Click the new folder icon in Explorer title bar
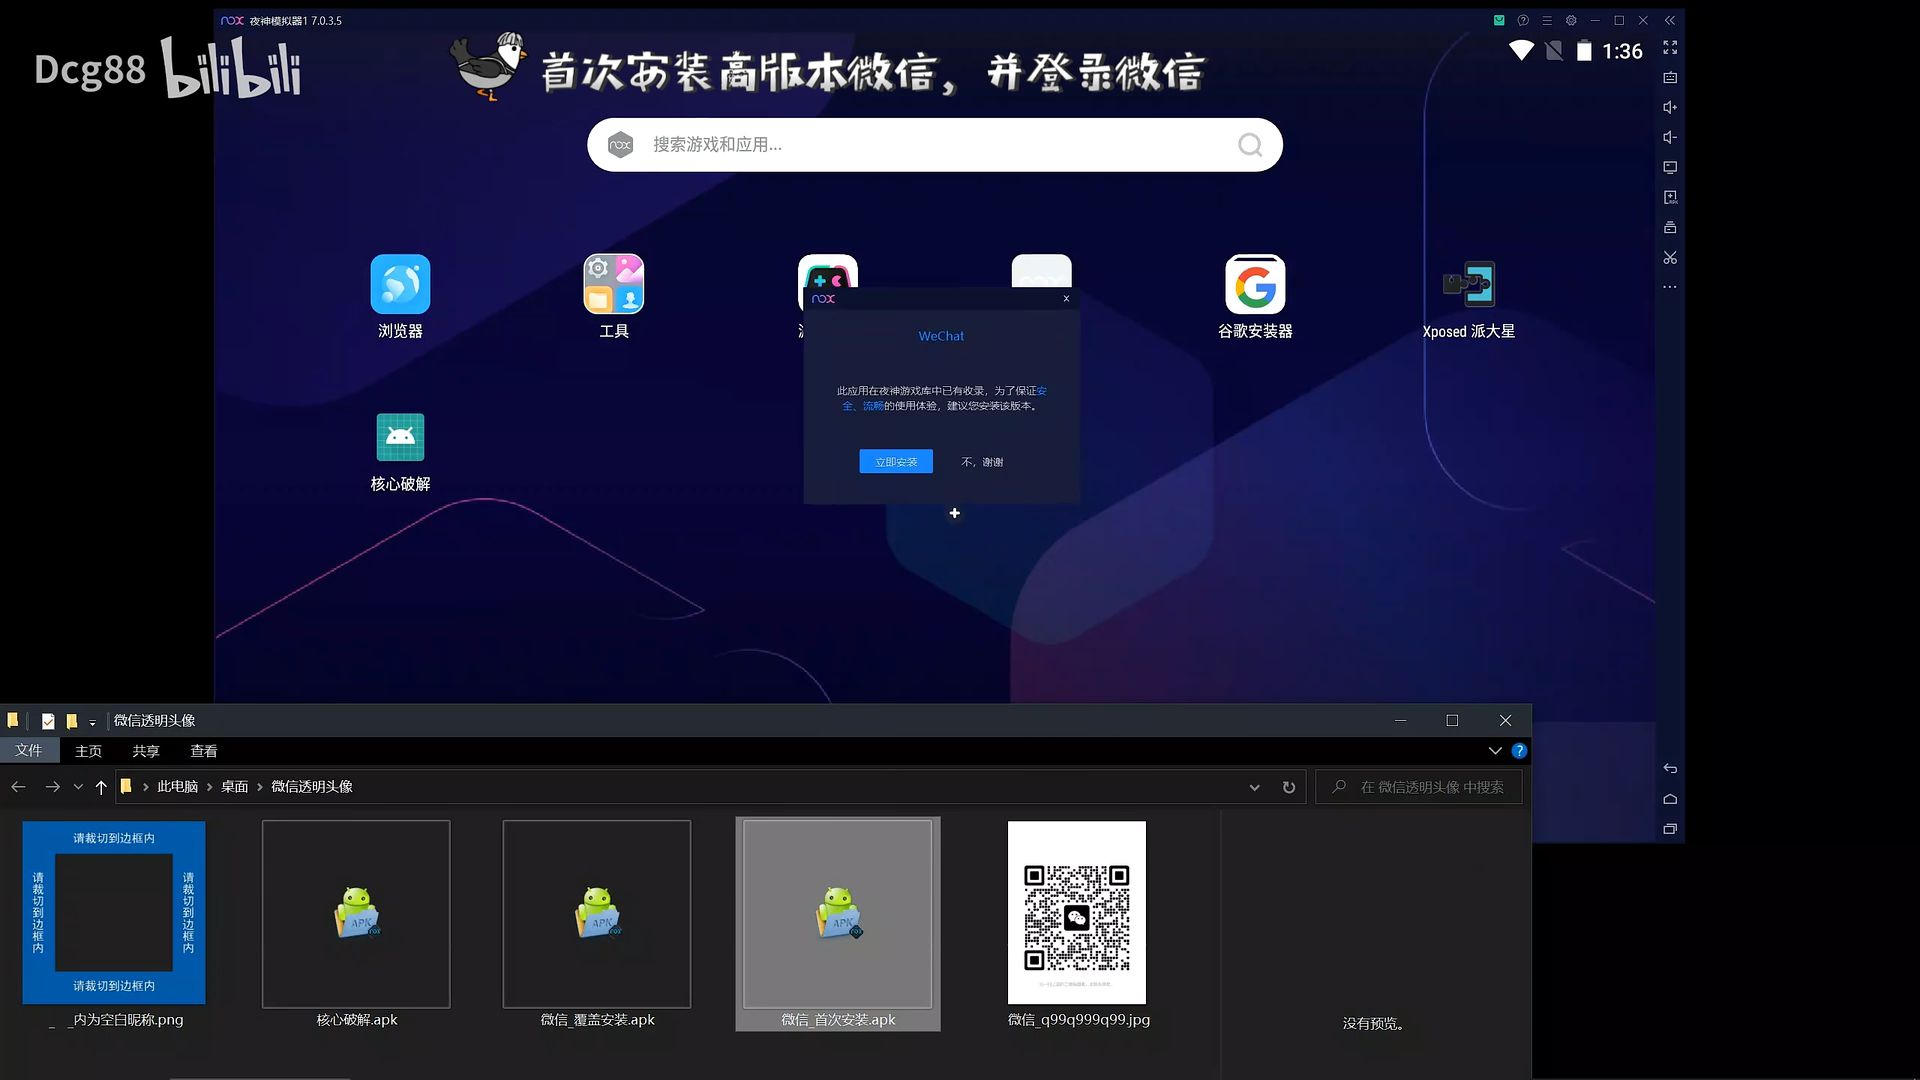Viewport: 1920px width, 1080px height. (72, 721)
